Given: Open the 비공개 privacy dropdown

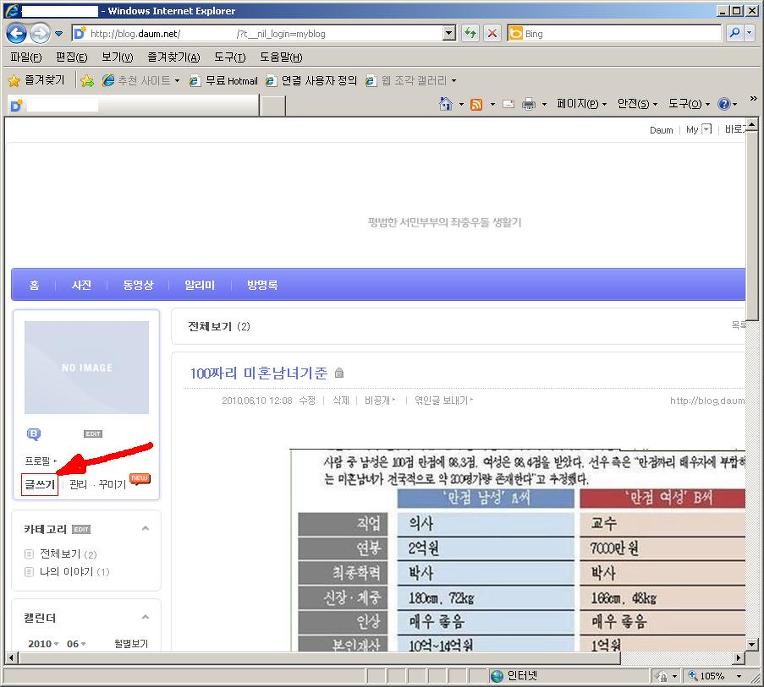Looking at the screenshot, I should click(x=380, y=401).
